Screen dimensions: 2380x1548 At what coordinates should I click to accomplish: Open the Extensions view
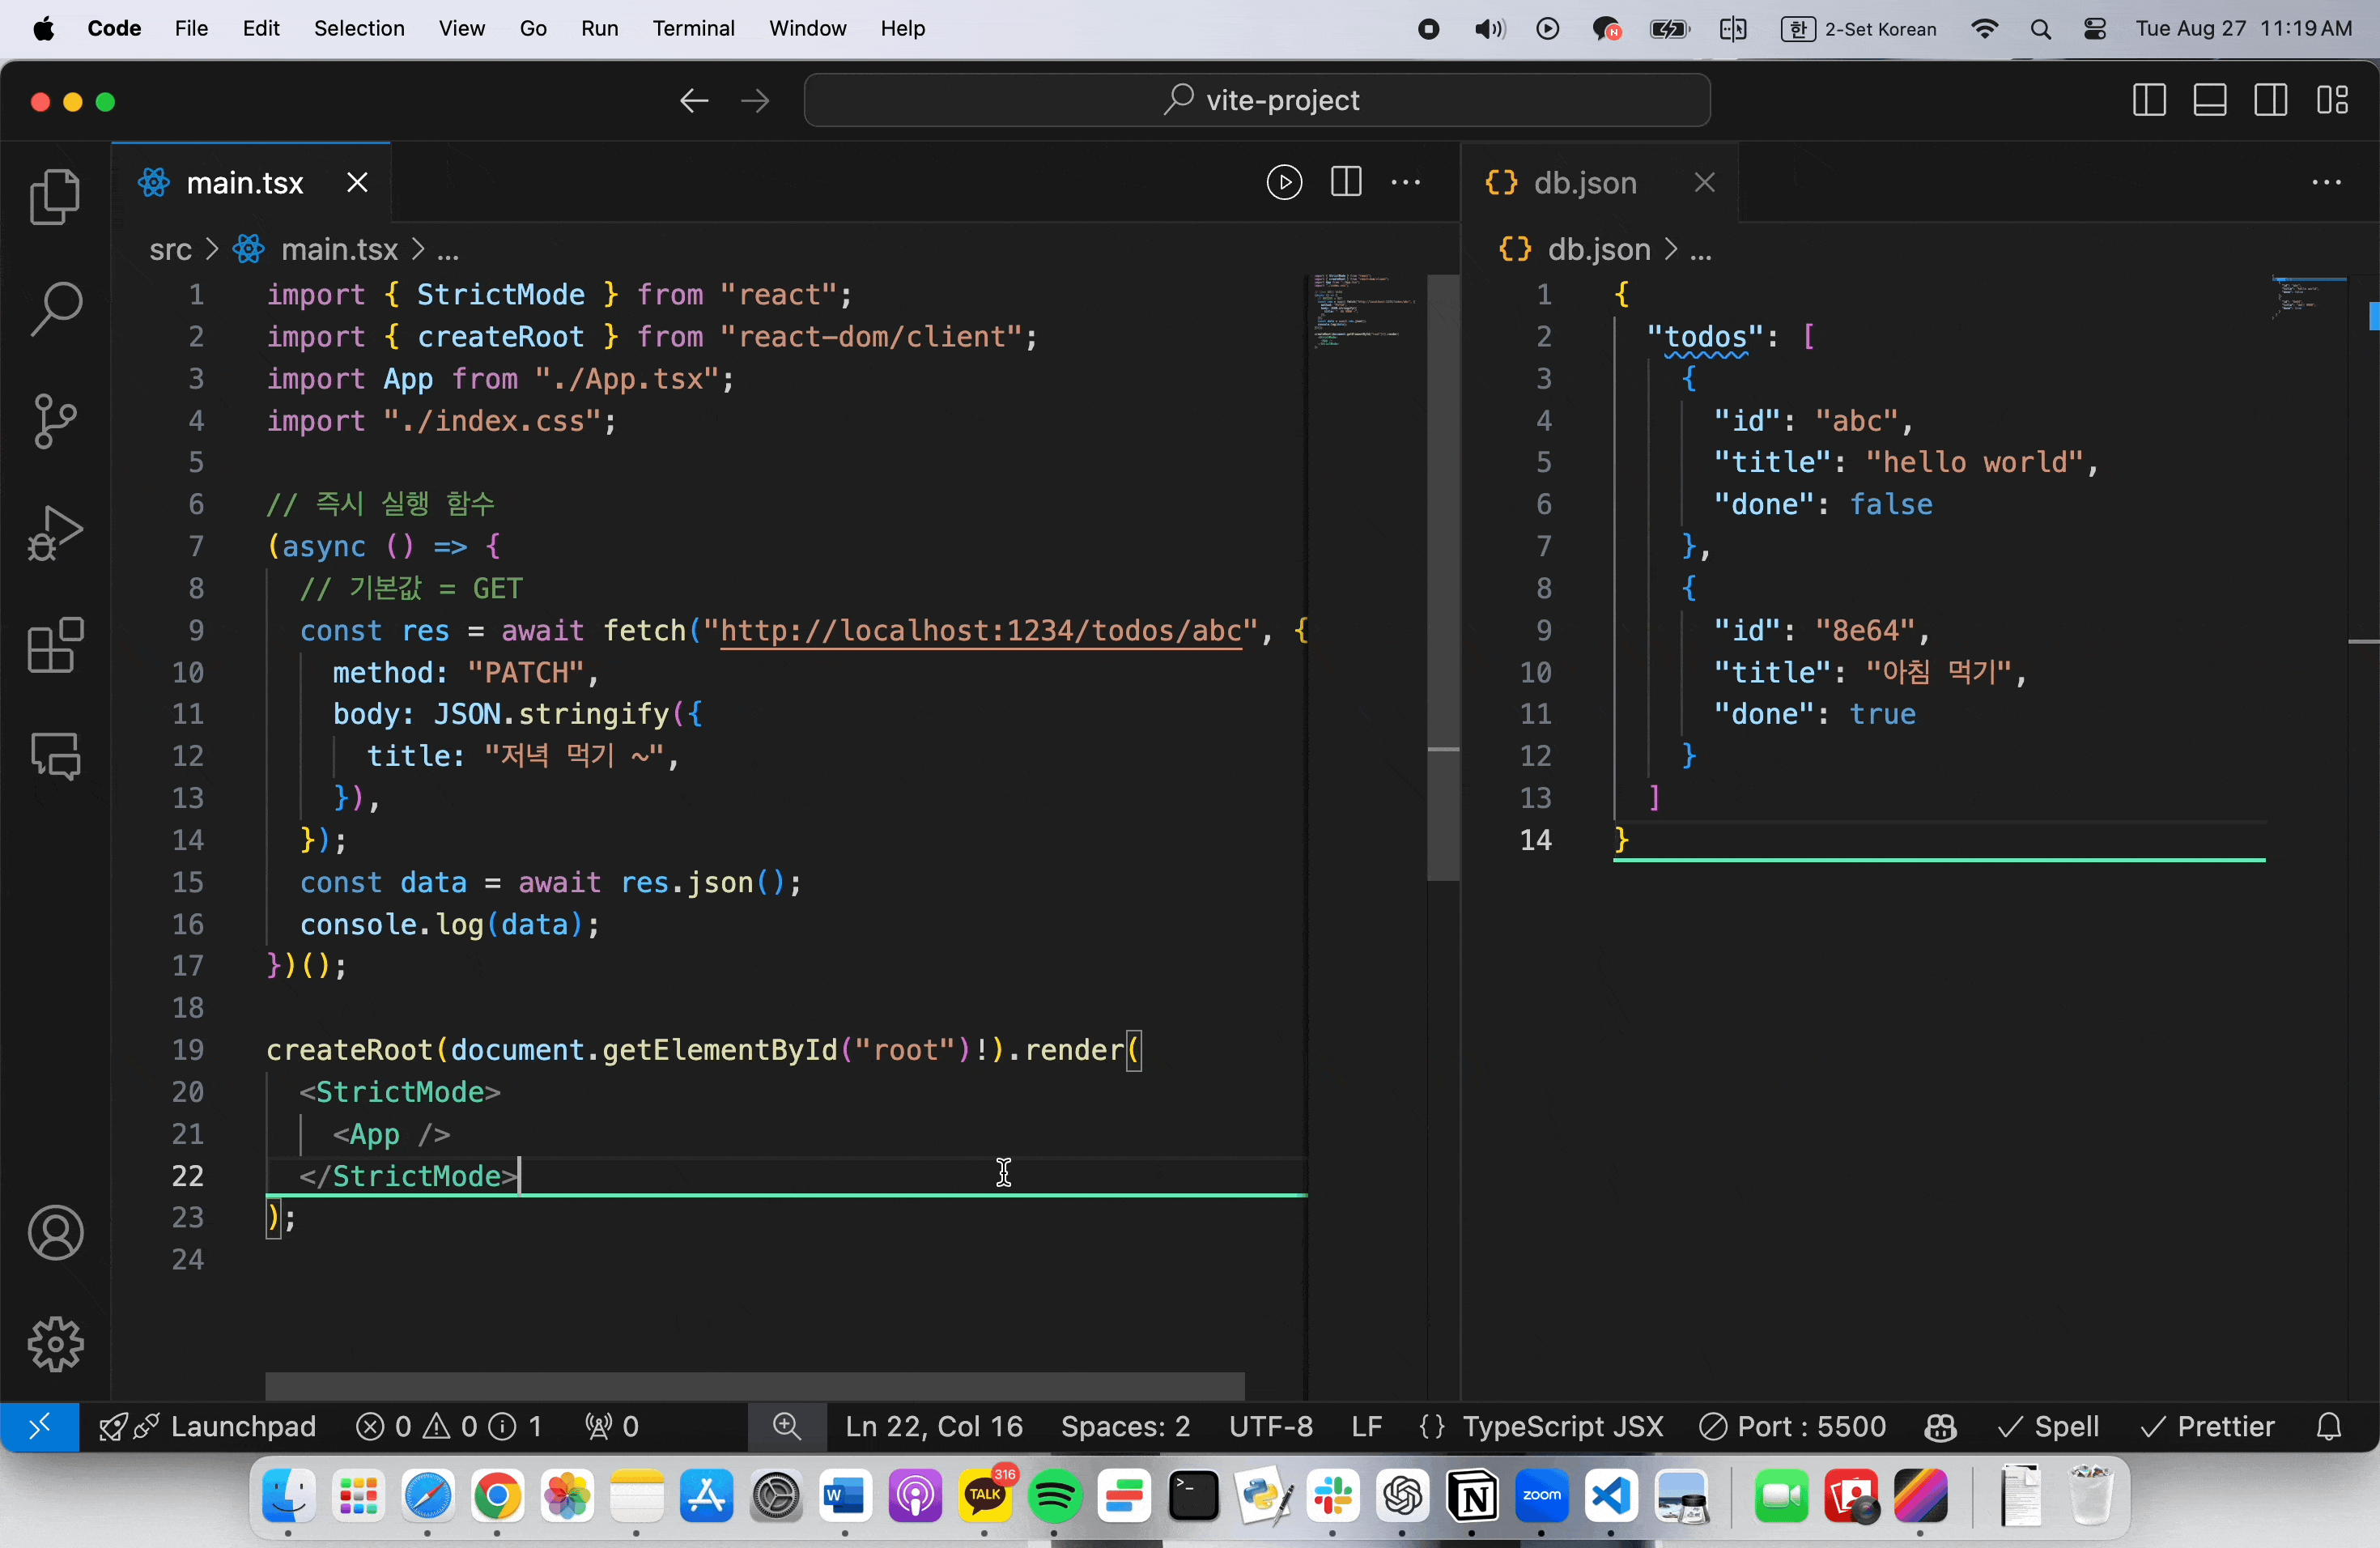(55, 645)
